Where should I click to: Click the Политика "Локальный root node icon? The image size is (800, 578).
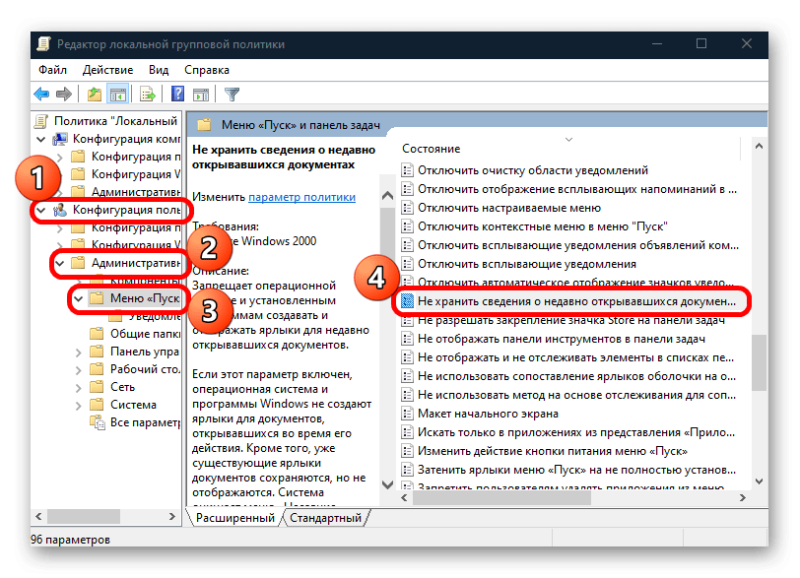click(41, 121)
